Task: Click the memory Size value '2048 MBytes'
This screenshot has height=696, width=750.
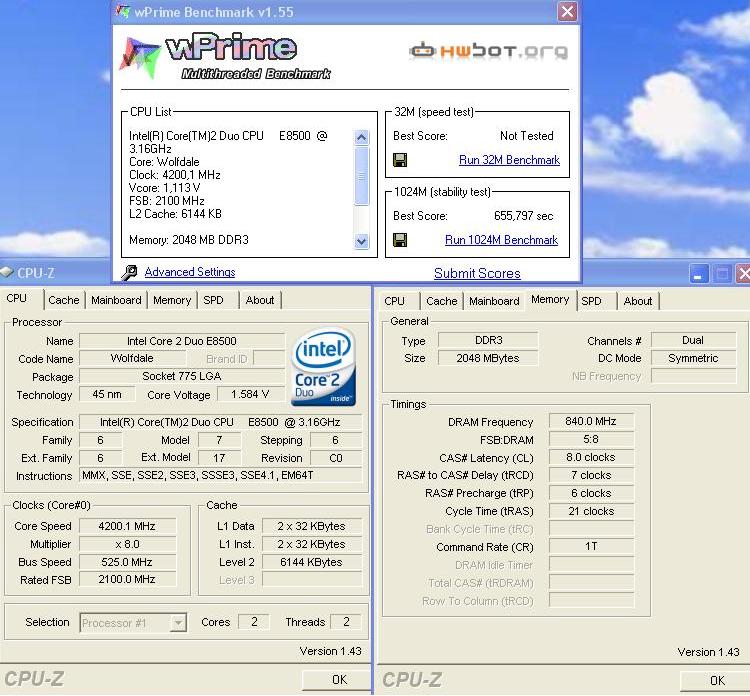Action: (x=488, y=358)
